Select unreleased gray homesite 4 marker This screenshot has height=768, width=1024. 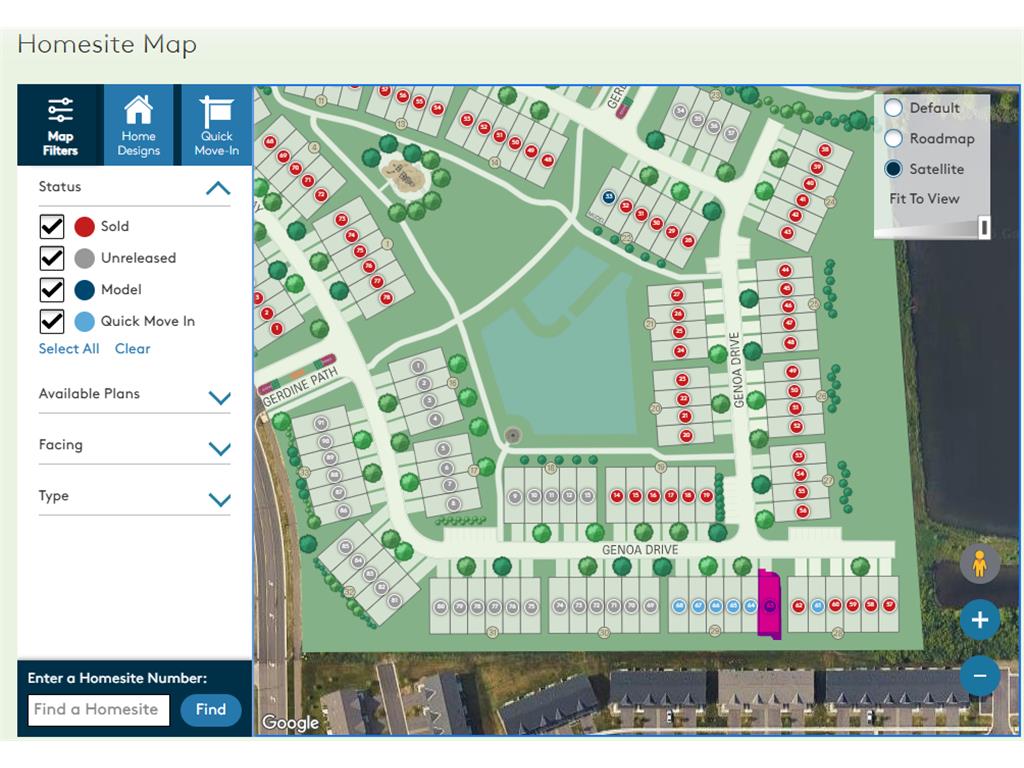pos(435,419)
